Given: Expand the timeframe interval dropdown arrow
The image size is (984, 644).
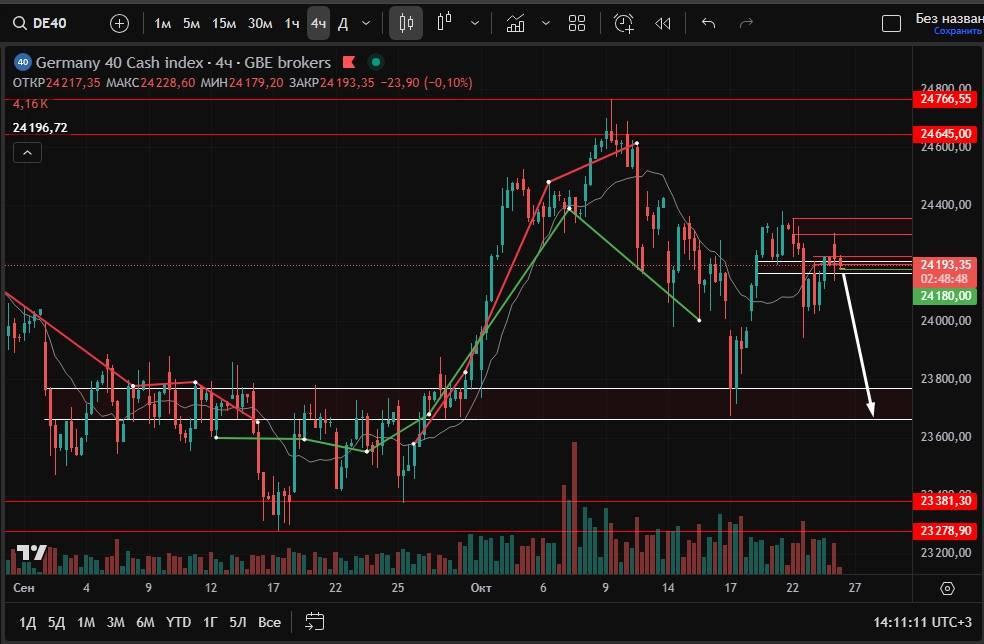Looking at the screenshot, I should (366, 23).
